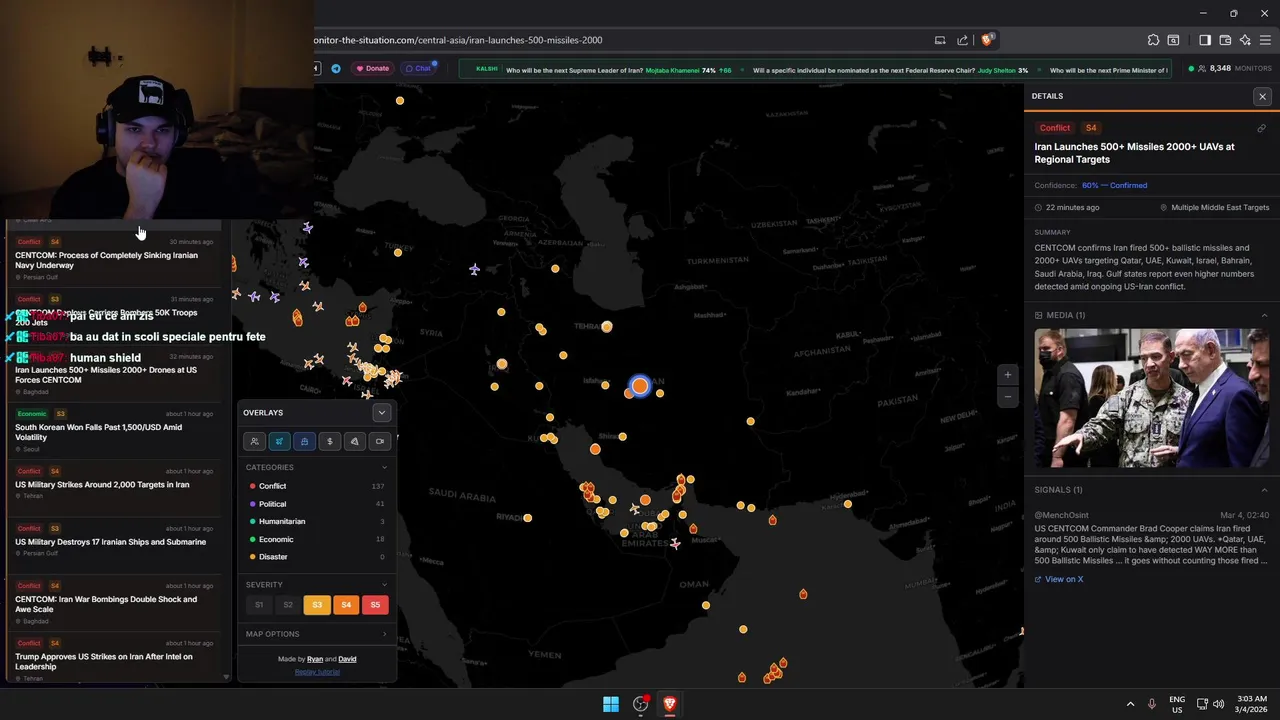Image resolution: width=1280 pixels, height=720 pixels.
Task: Toggle the pizza slice overlay icon
Action: (354, 441)
